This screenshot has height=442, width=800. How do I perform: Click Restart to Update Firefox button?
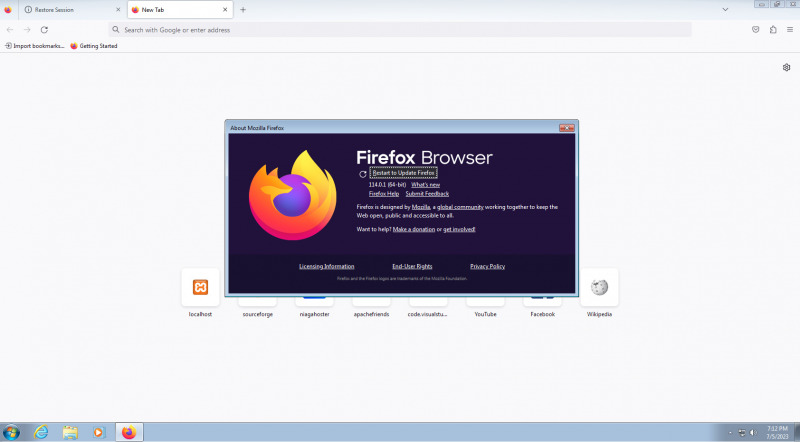pos(403,173)
